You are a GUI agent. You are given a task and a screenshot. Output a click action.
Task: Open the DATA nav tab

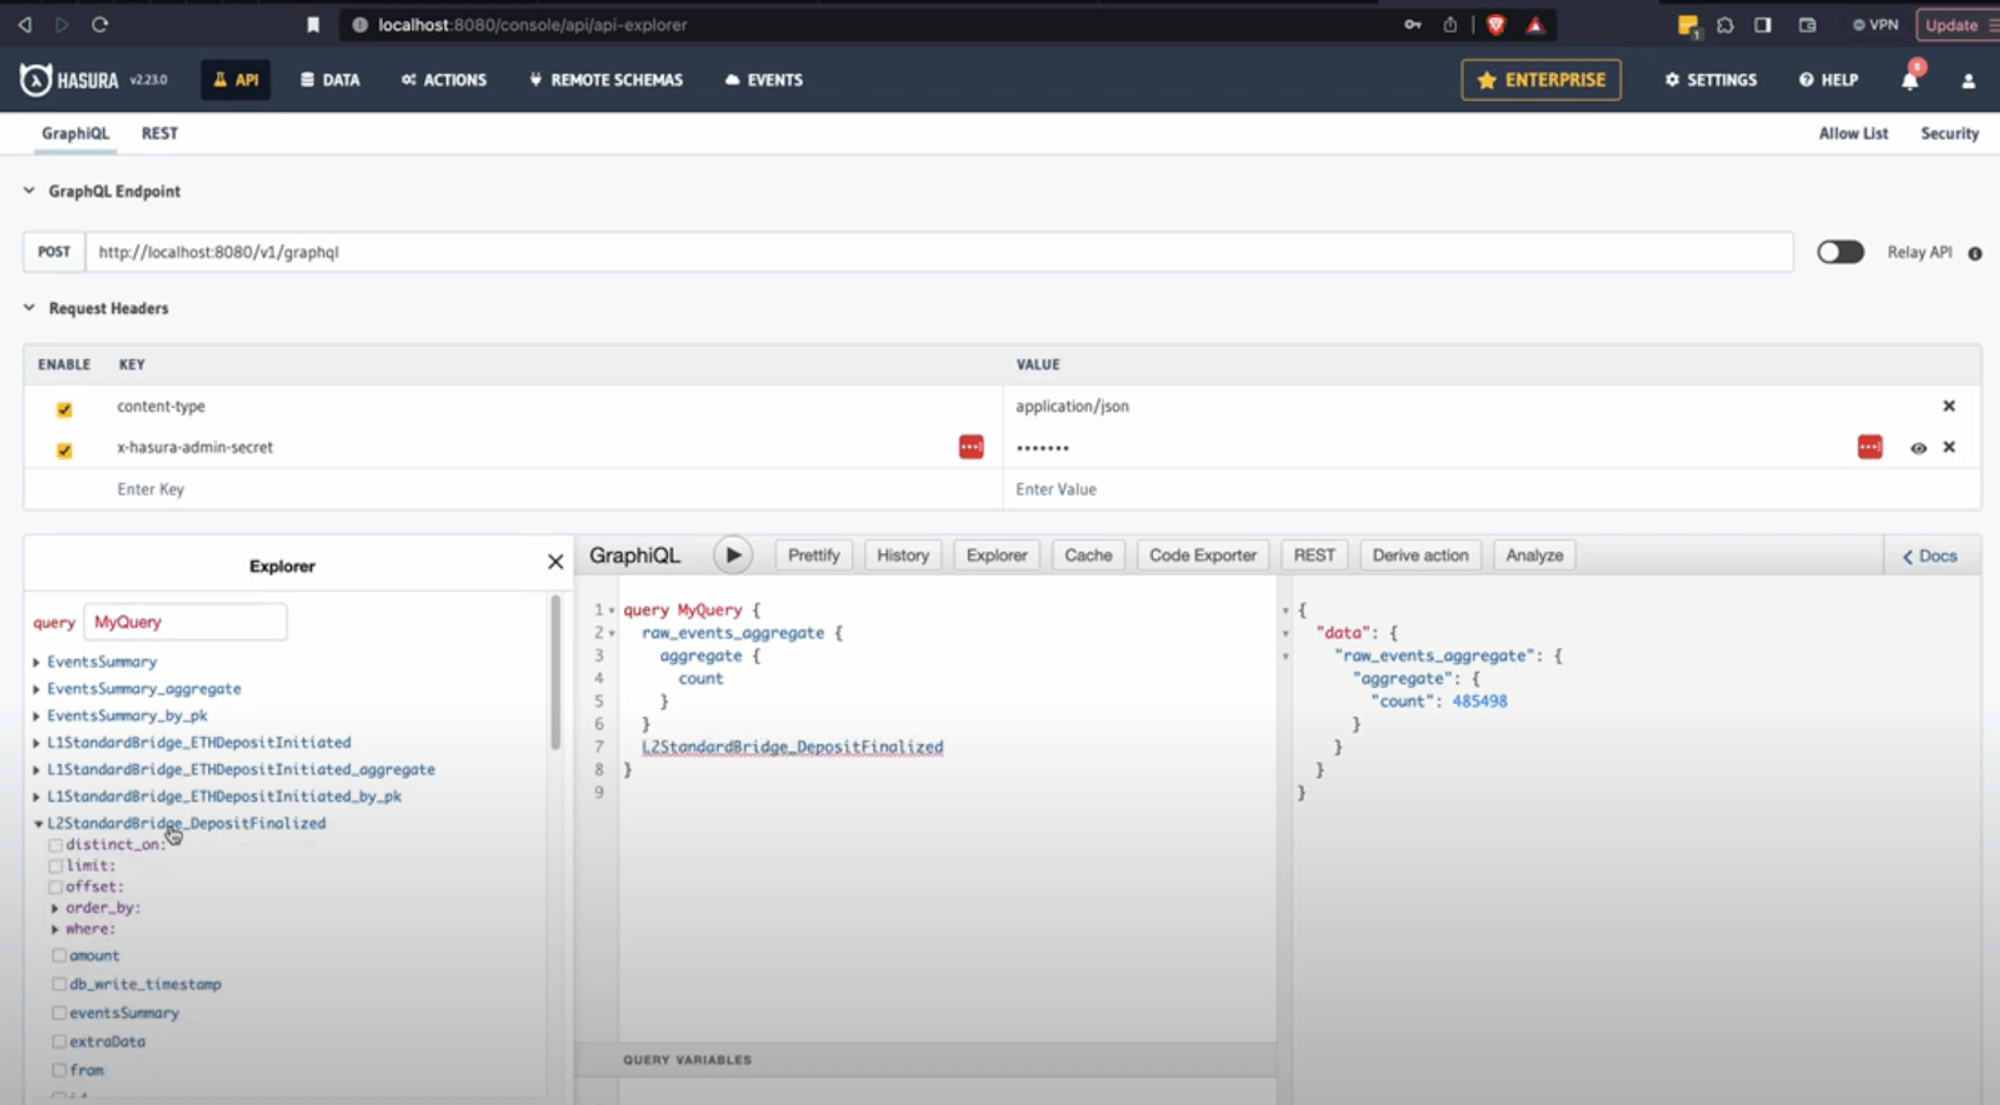coord(330,80)
